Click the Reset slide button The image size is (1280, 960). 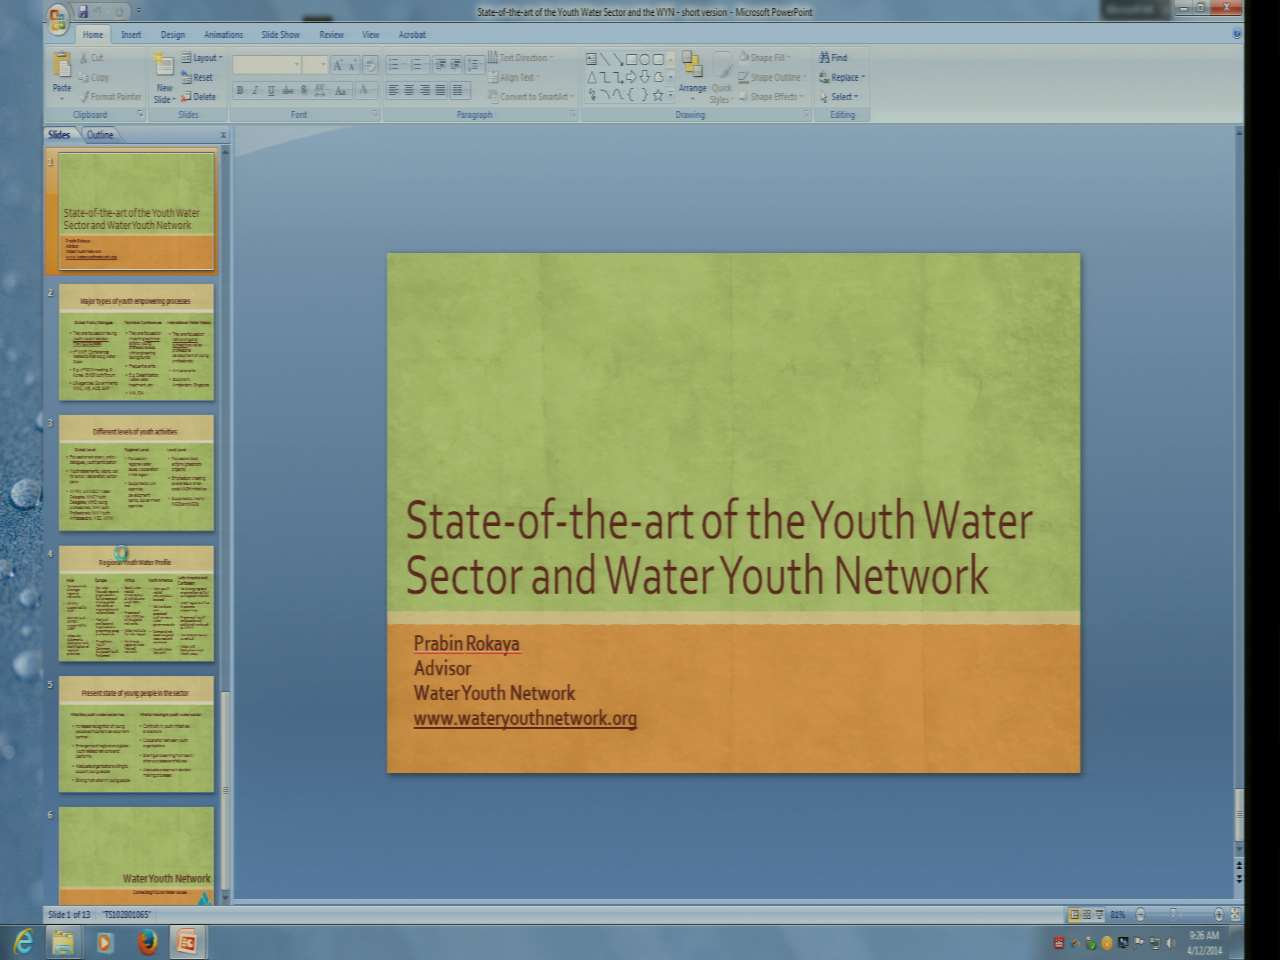coord(197,77)
